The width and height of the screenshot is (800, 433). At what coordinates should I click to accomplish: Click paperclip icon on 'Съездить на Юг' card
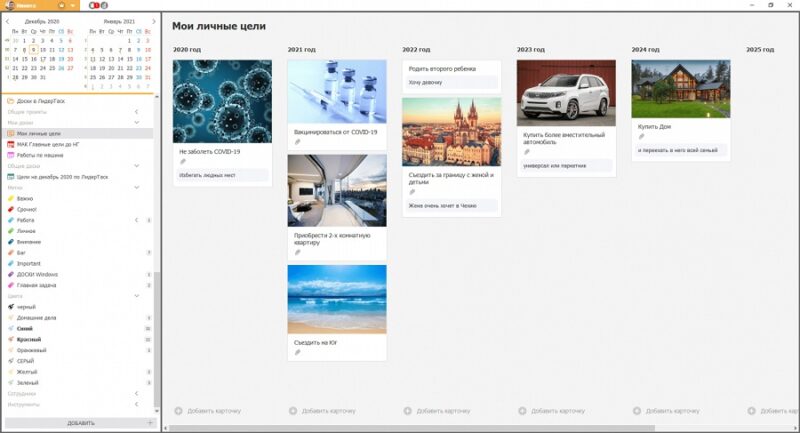point(297,352)
